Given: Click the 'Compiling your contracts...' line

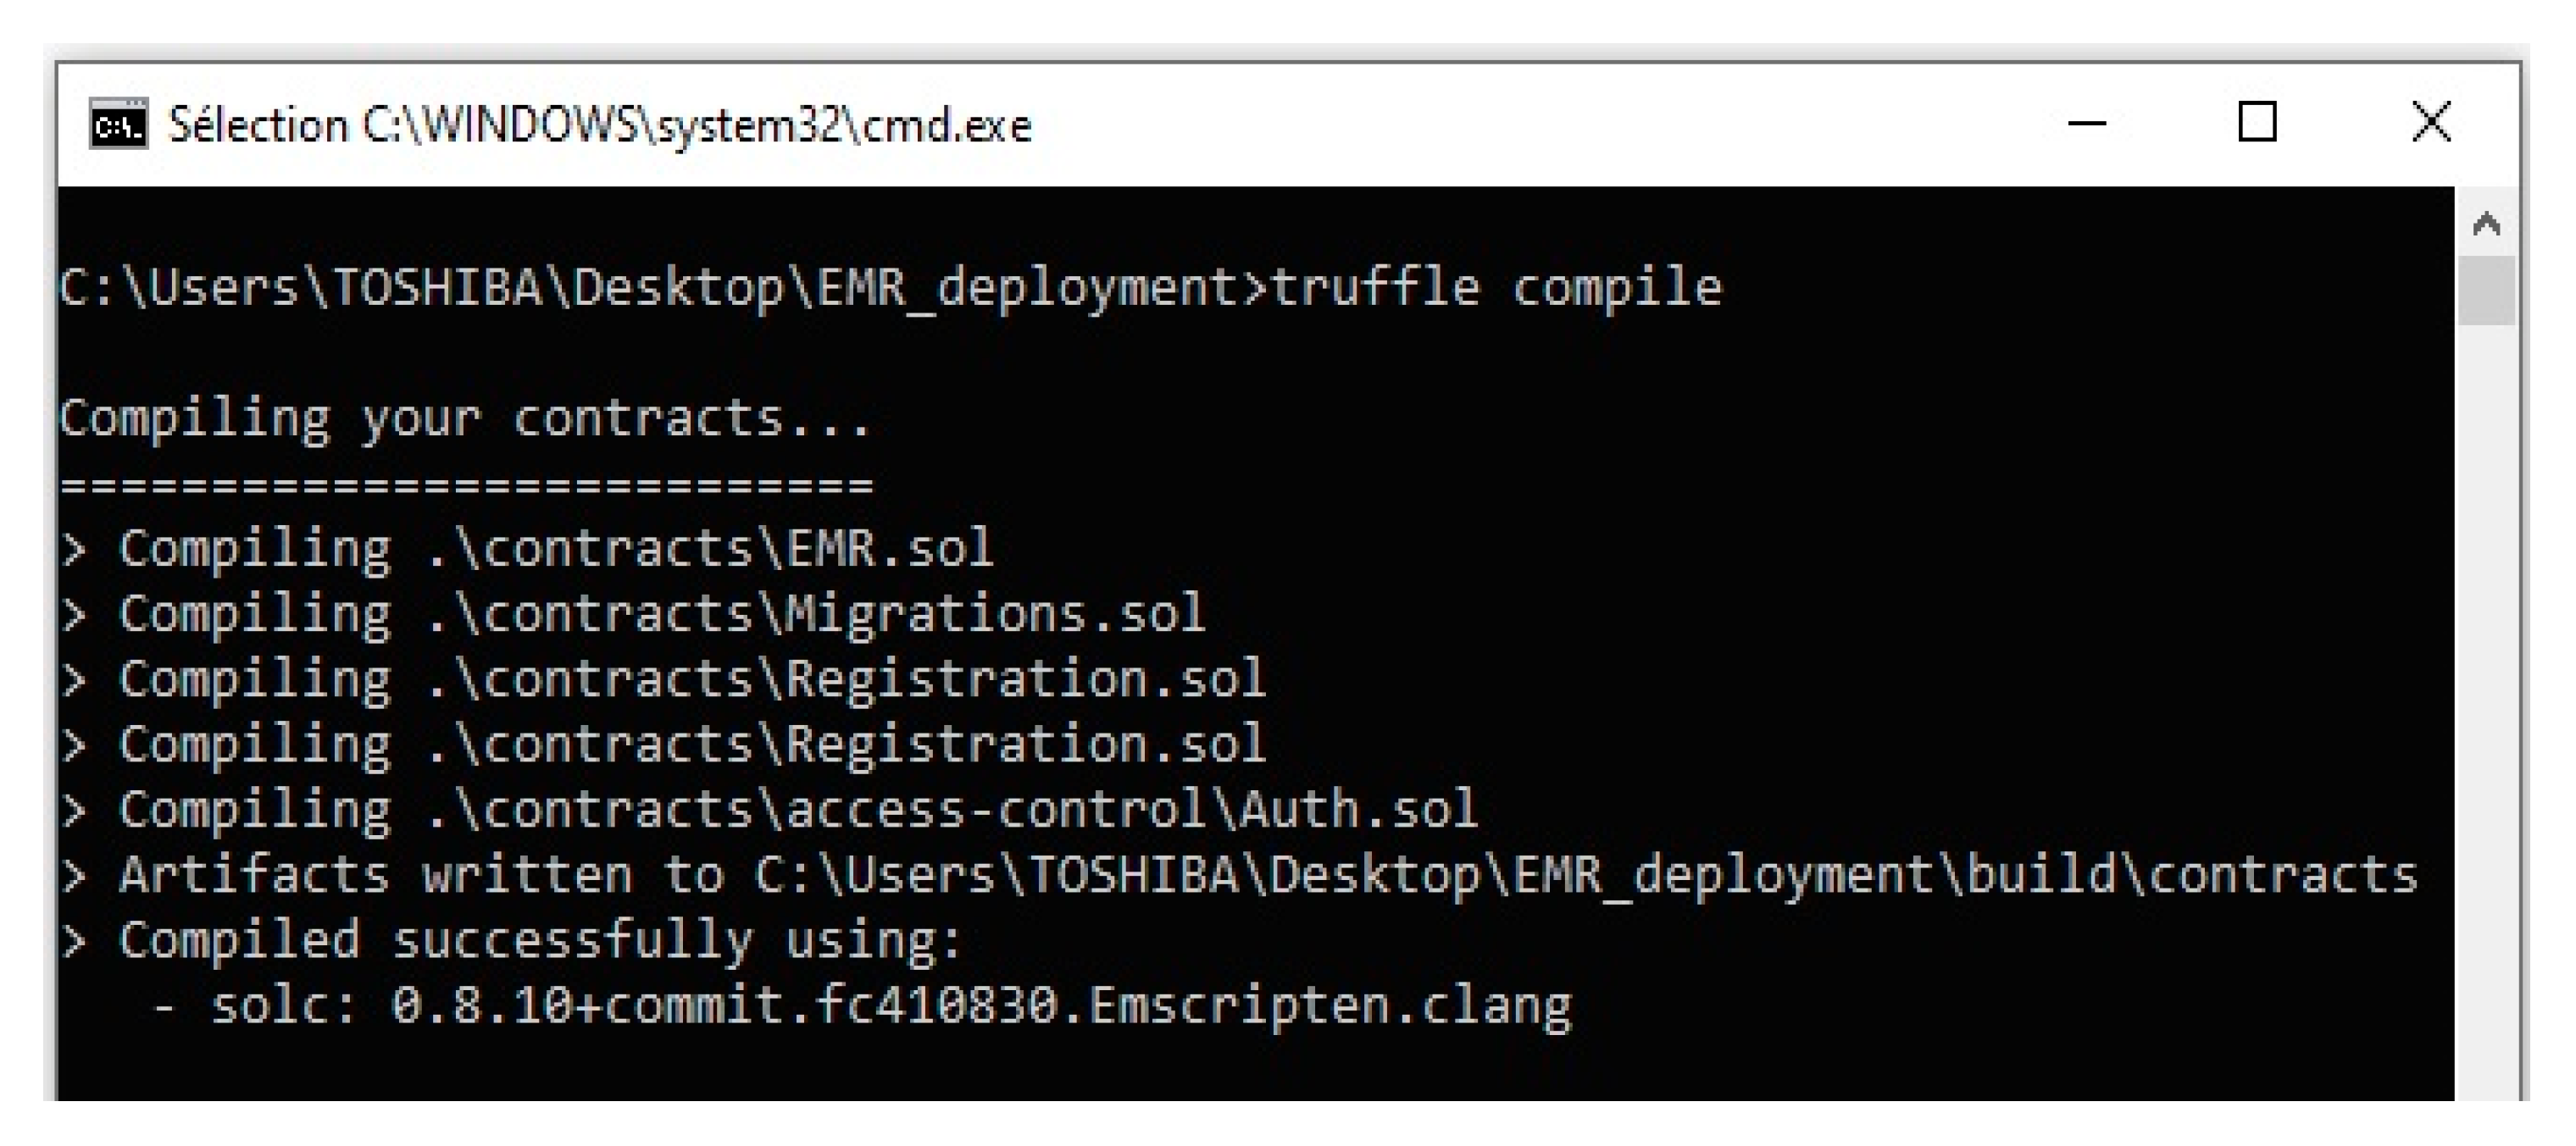Looking at the screenshot, I should tap(466, 418).
